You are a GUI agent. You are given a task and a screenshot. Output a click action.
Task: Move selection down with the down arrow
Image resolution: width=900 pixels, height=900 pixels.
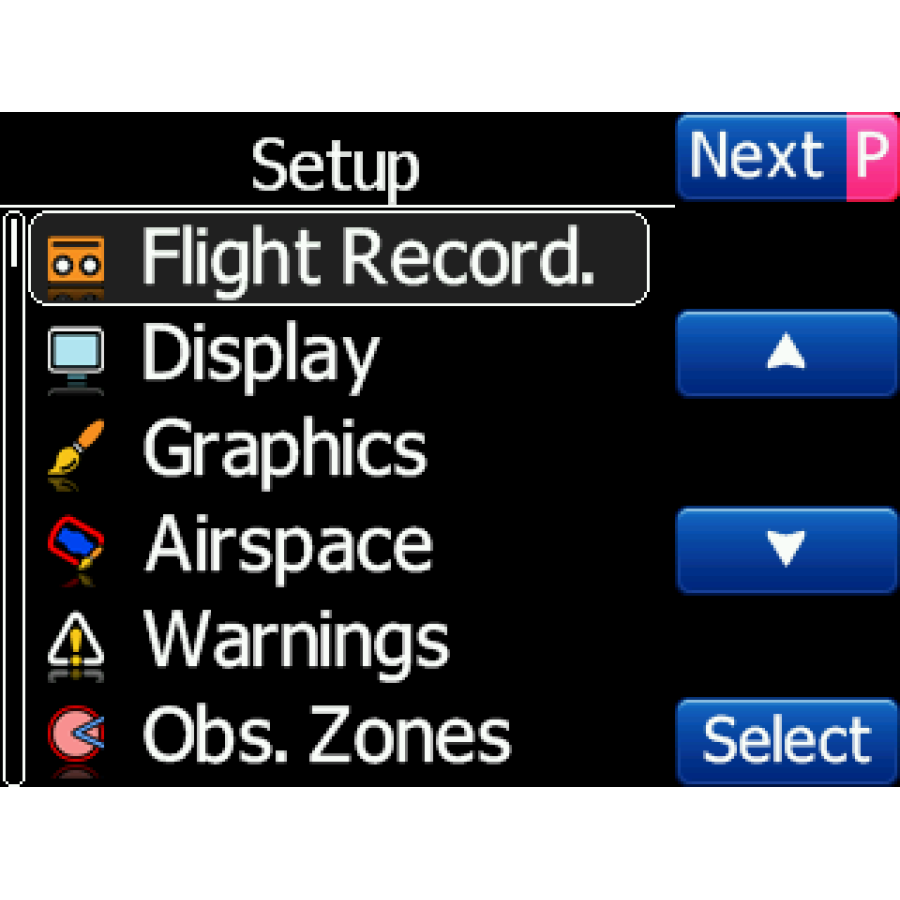pos(787,550)
